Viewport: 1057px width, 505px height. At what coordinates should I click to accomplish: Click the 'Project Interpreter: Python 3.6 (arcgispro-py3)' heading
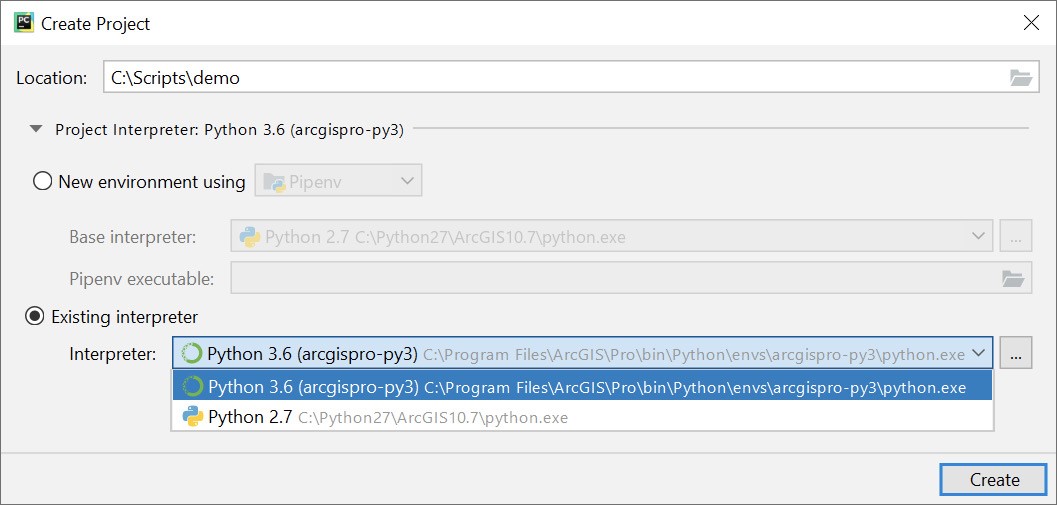229,129
